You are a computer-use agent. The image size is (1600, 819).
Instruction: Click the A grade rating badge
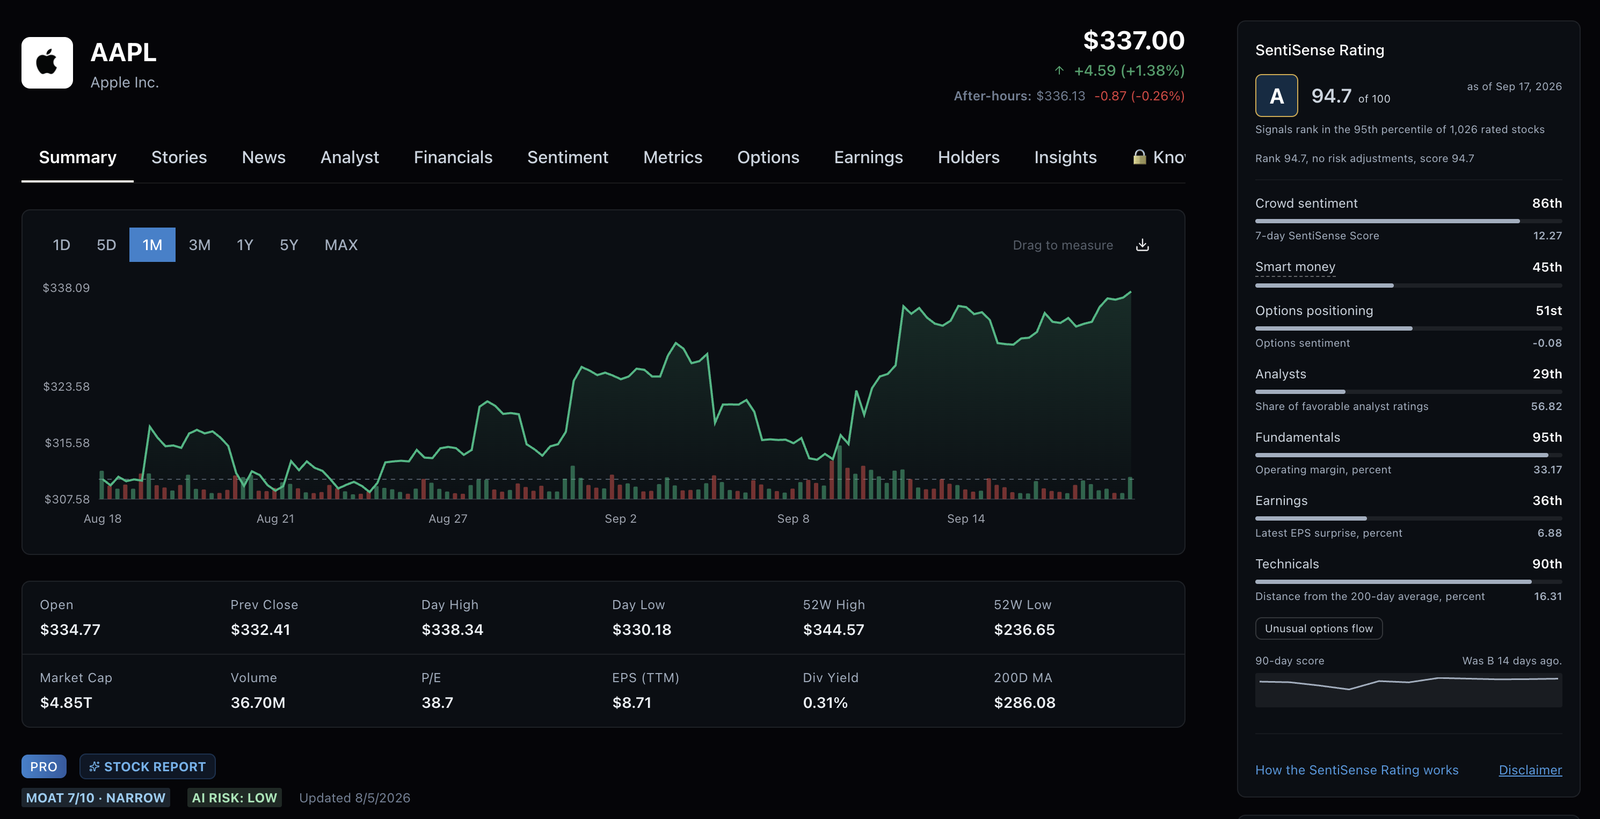click(x=1276, y=96)
